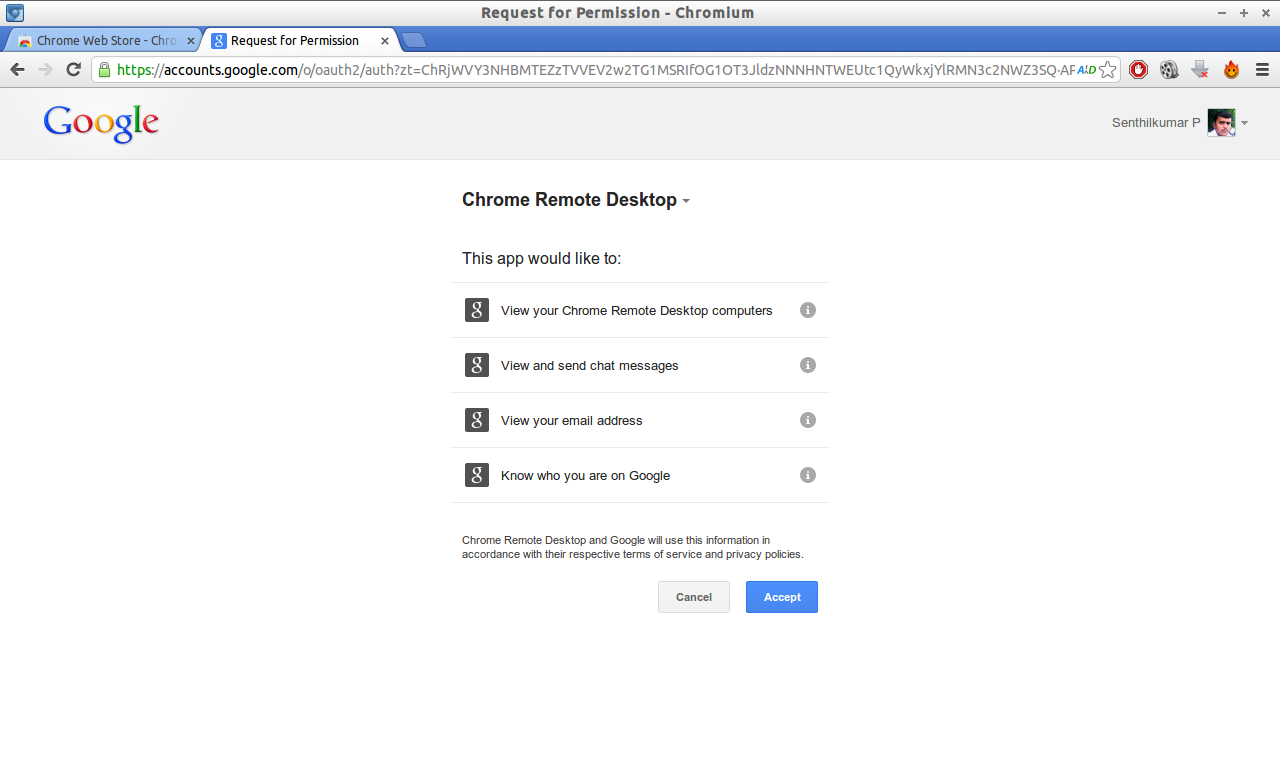Expand the account dropdown arrow near avatar

coord(1244,124)
